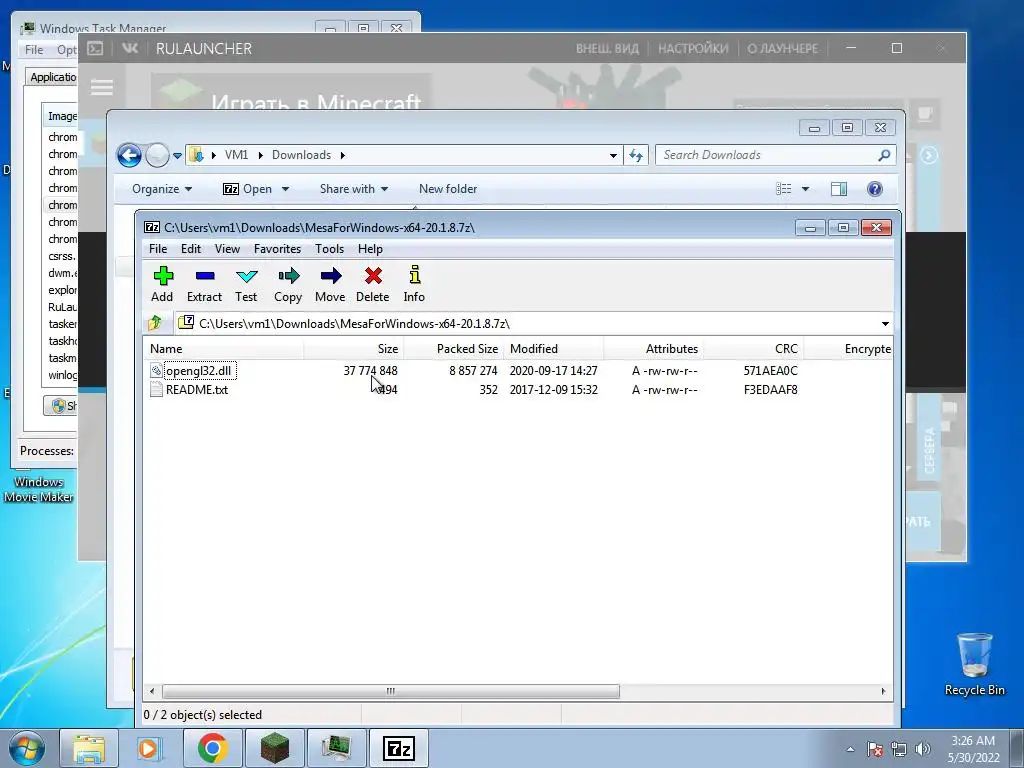Switch to Task Manager on the taskbar

click(x=336, y=748)
